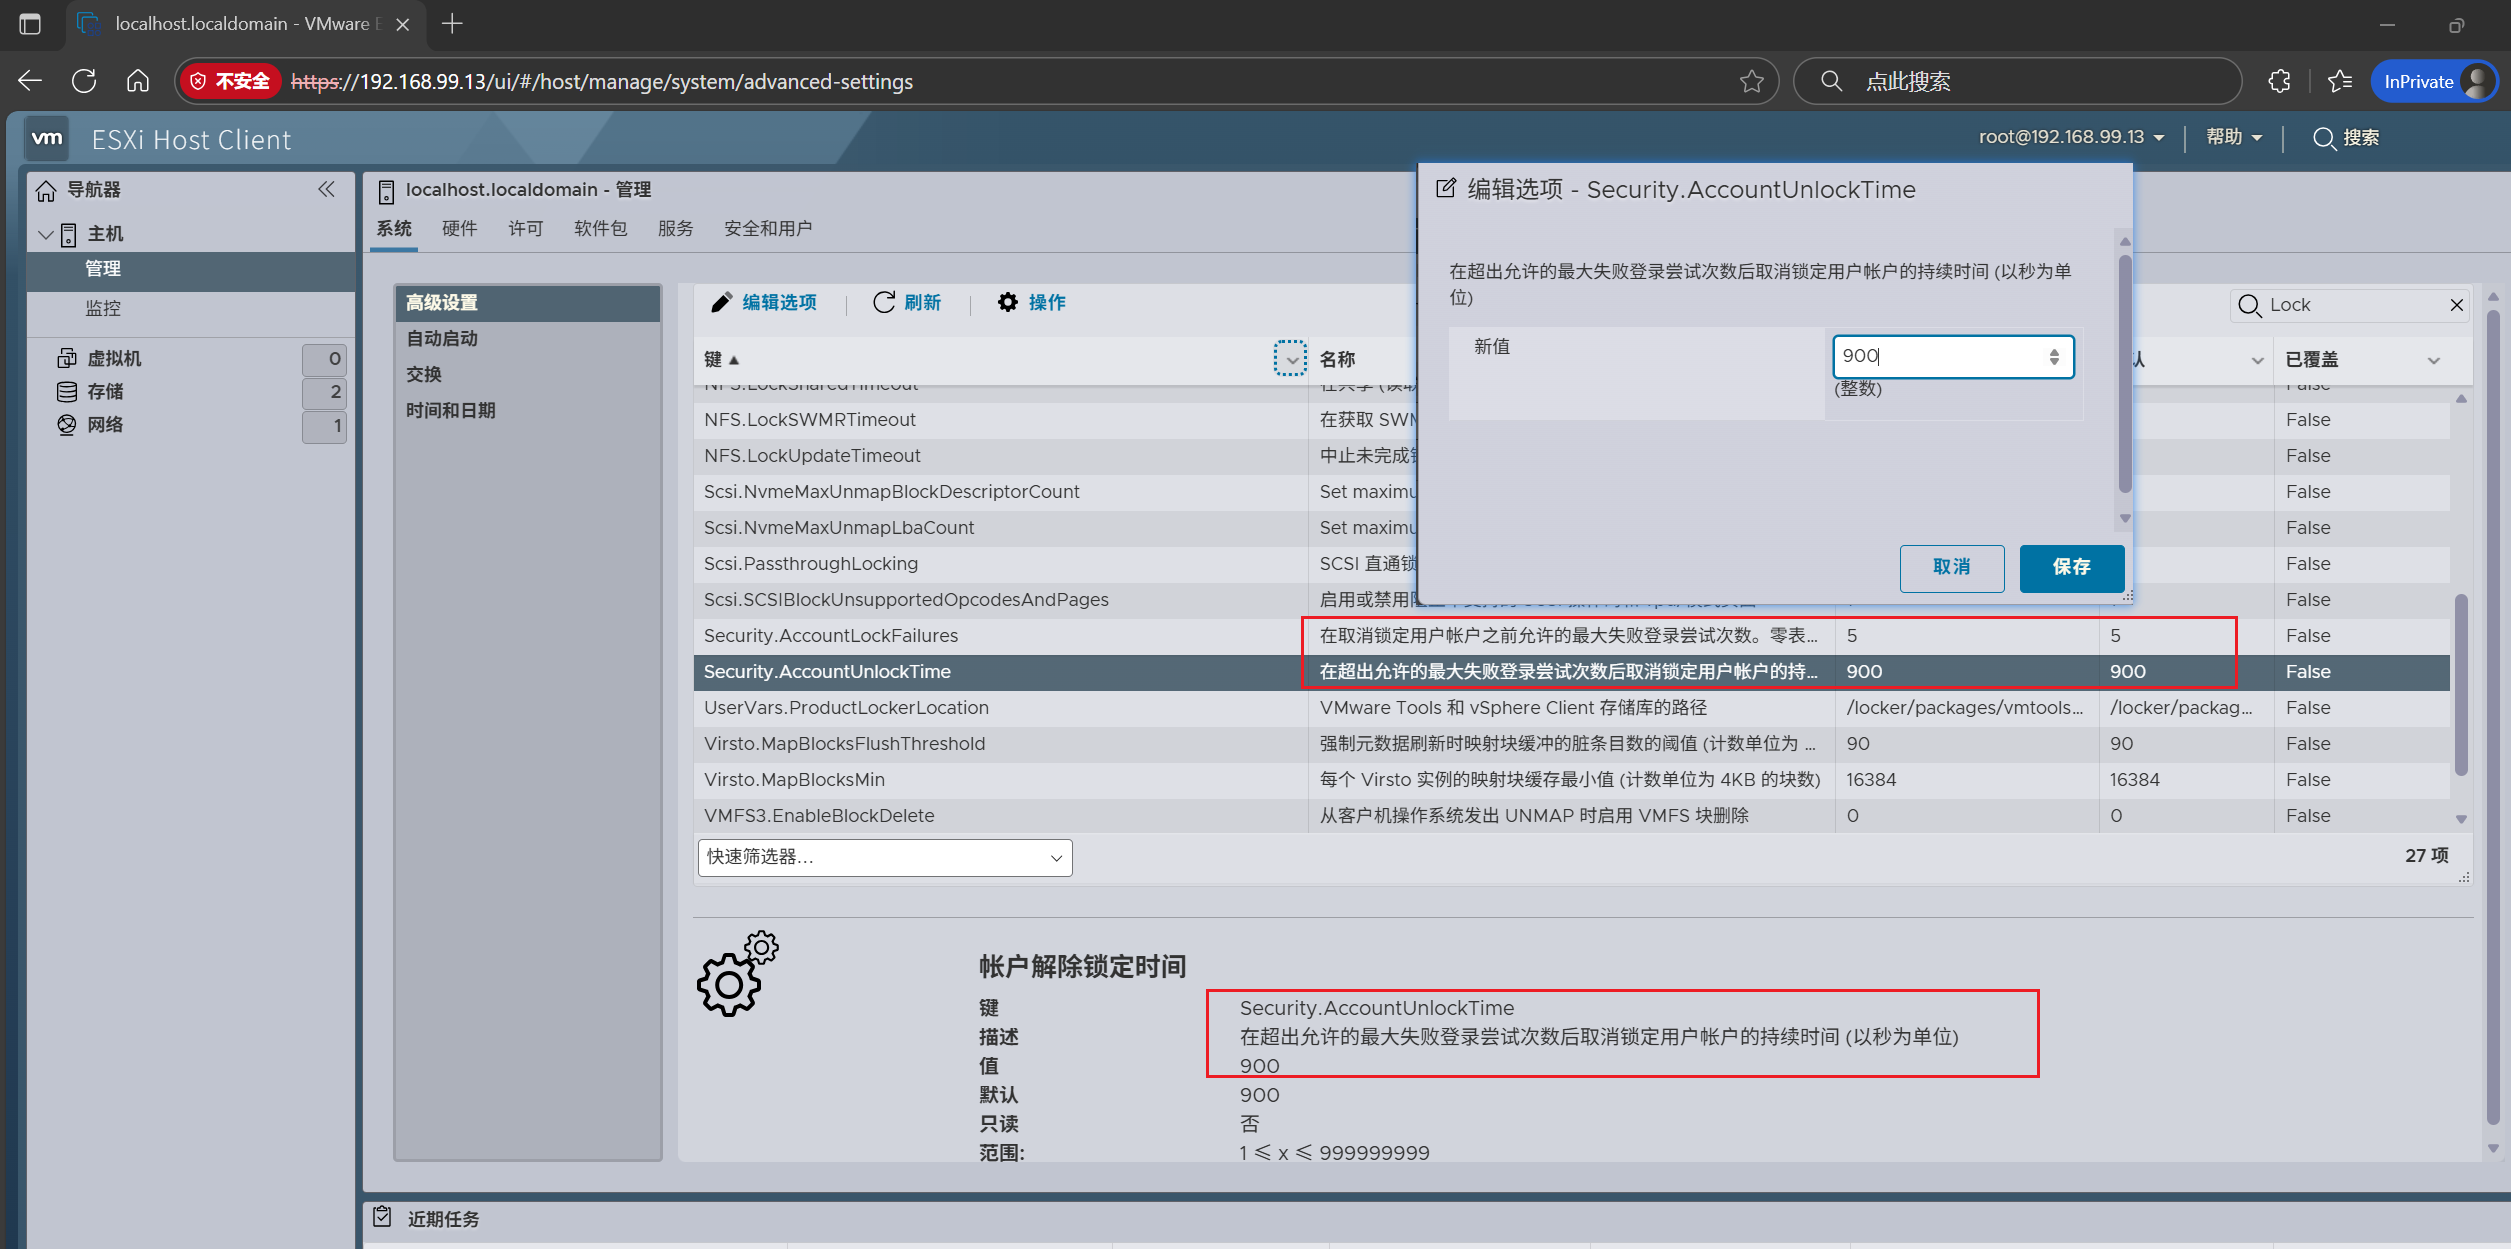Switch to the 软件包 tab
Viewport: 2511px width, 1249px height.
tap(600, 229)
